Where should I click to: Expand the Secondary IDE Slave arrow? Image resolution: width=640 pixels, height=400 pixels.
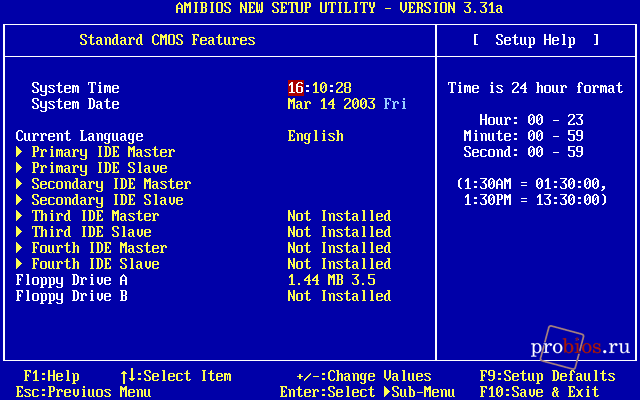pos(19,200)
